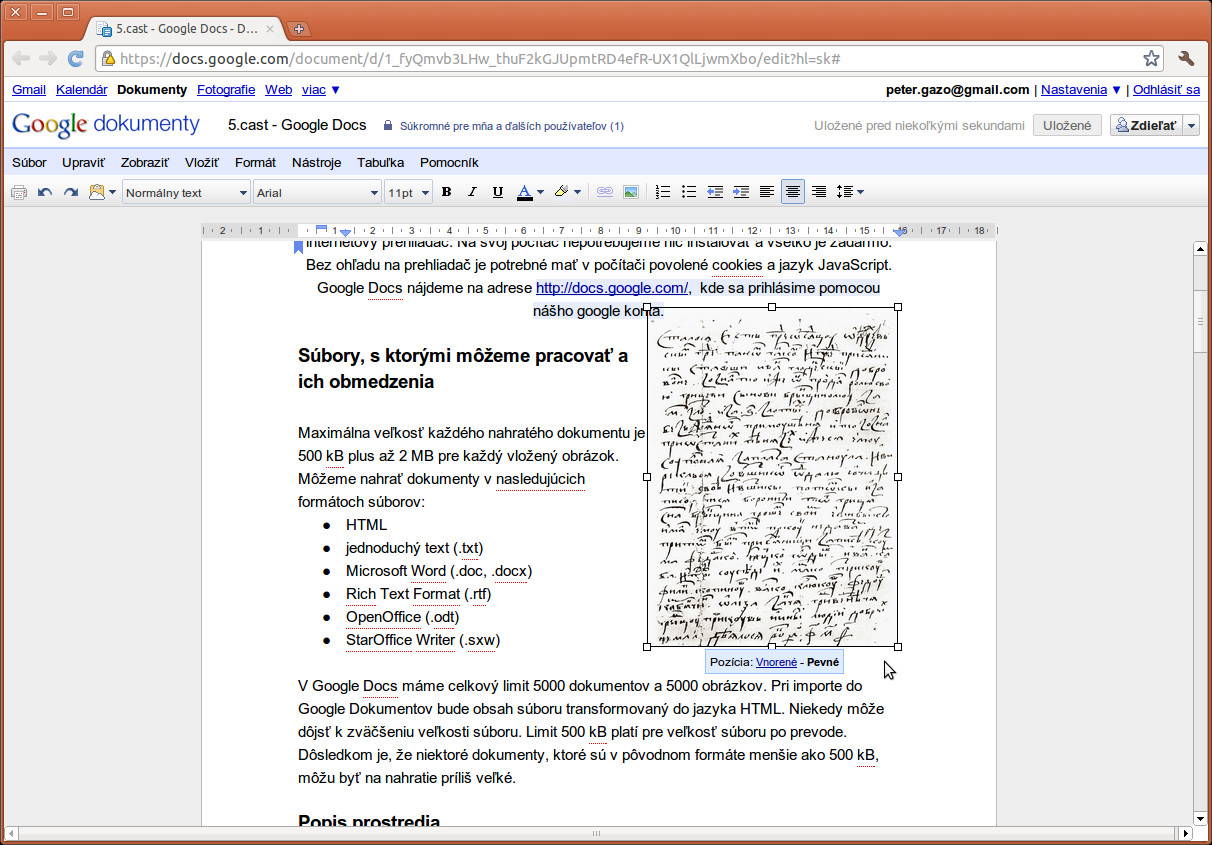
Task: Open the text highlight color picker
Action: pyautogui.click(x=567, y=192)
